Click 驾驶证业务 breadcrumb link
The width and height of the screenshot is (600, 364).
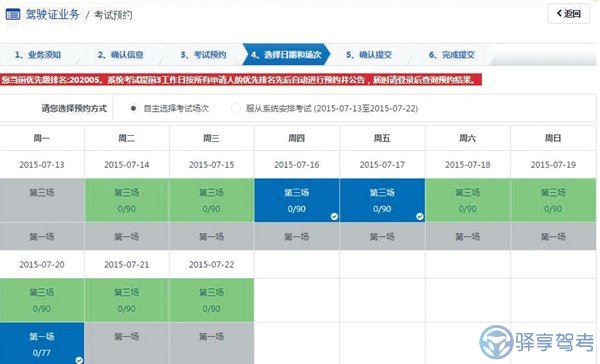pyautogui.click(x=53, y=15)
